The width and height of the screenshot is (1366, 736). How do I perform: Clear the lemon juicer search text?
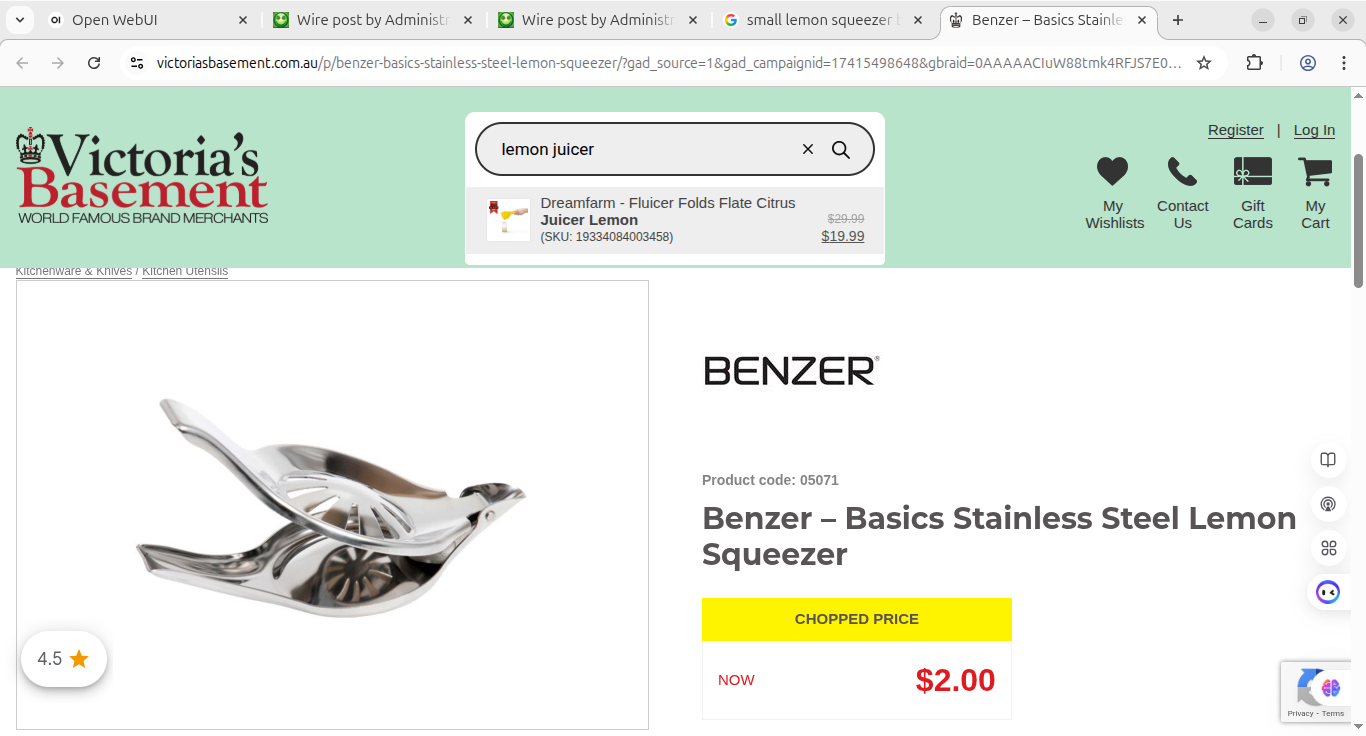point(808,150)
